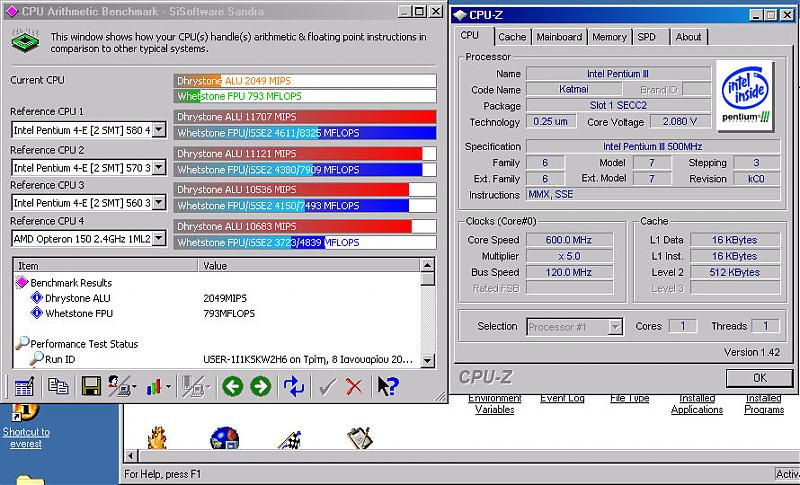Click the Core Voltage 2.080 V value

tap(680, 121)
